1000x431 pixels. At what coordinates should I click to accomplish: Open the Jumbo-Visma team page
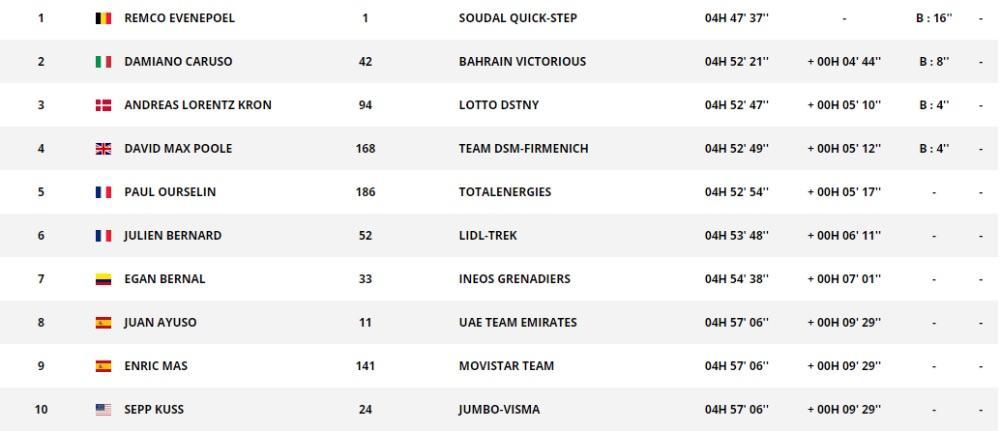(499, 409)
